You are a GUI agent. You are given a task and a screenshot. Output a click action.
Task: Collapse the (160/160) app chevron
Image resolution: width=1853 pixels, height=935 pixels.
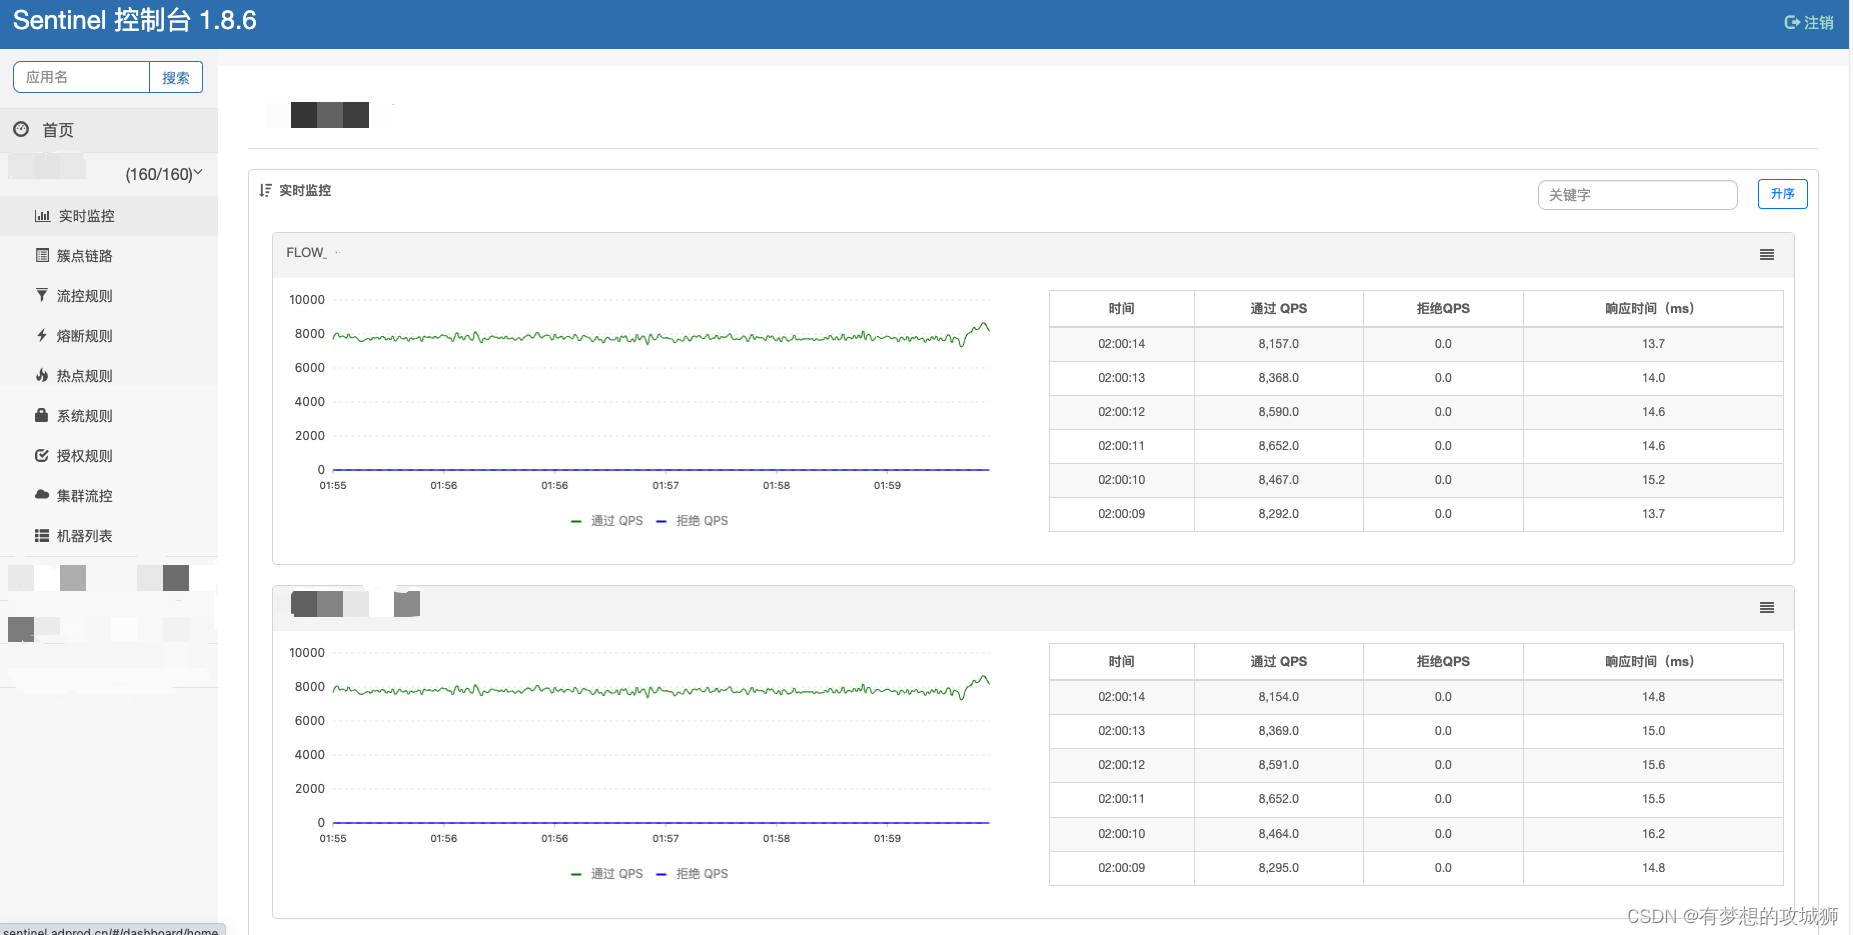pyautogui.click(x=198, y=173)
